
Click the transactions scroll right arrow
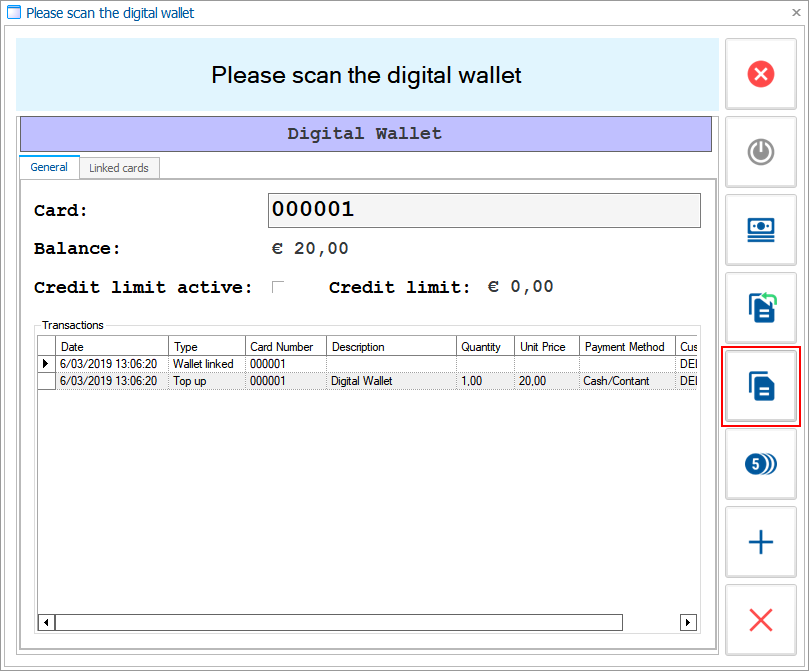click(688, 623)
